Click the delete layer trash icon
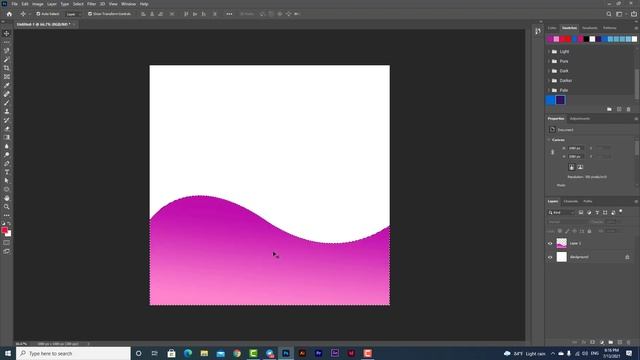The height and width of the screenshot is (360, 640). (x=629, y=342)
